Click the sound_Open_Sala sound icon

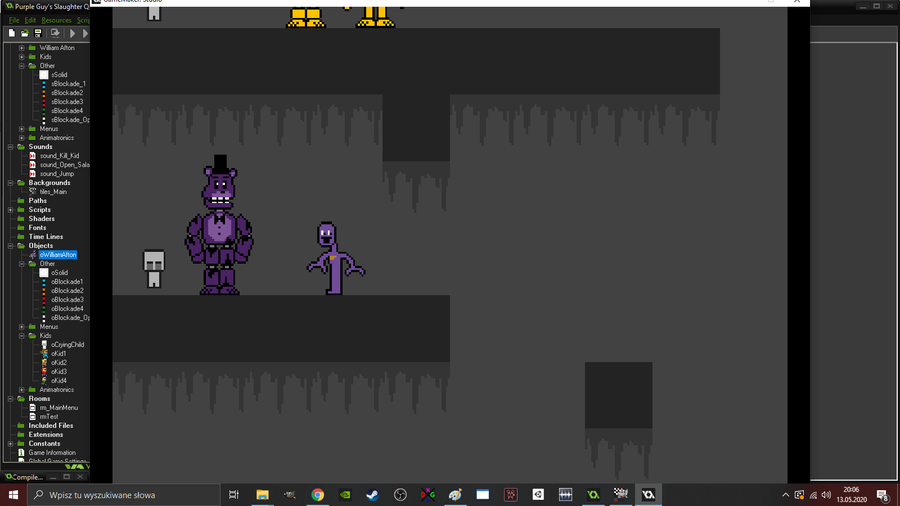point(33,165)
